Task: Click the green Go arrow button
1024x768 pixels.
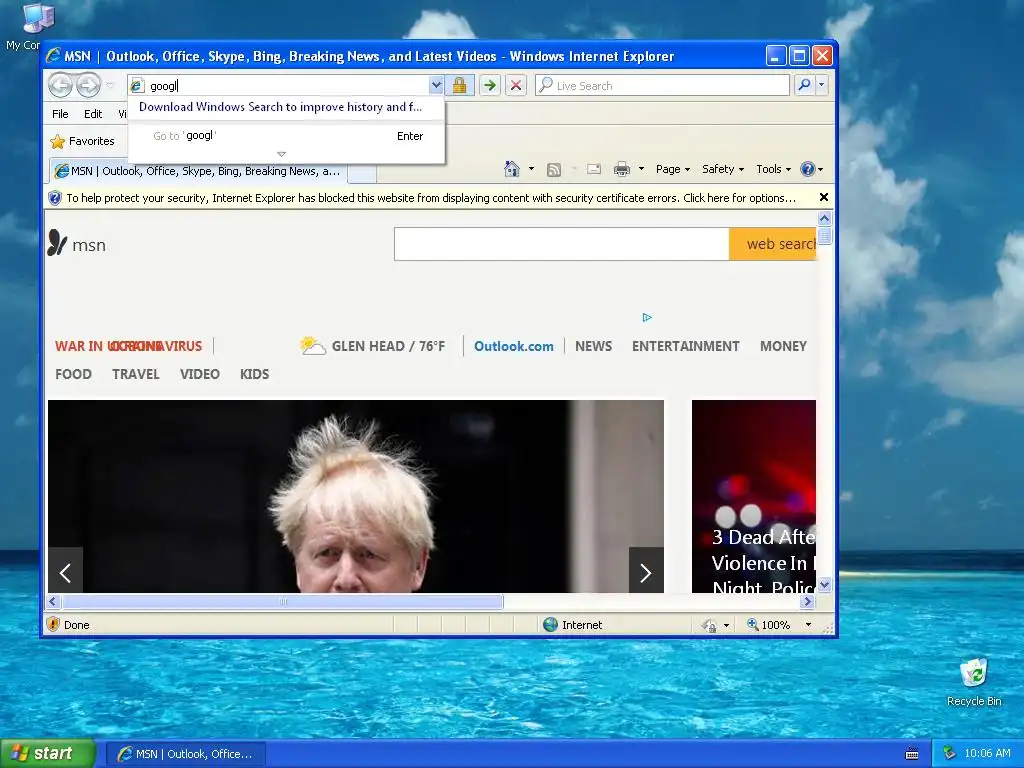Action: pyautogui.click(x=489, y=86)
